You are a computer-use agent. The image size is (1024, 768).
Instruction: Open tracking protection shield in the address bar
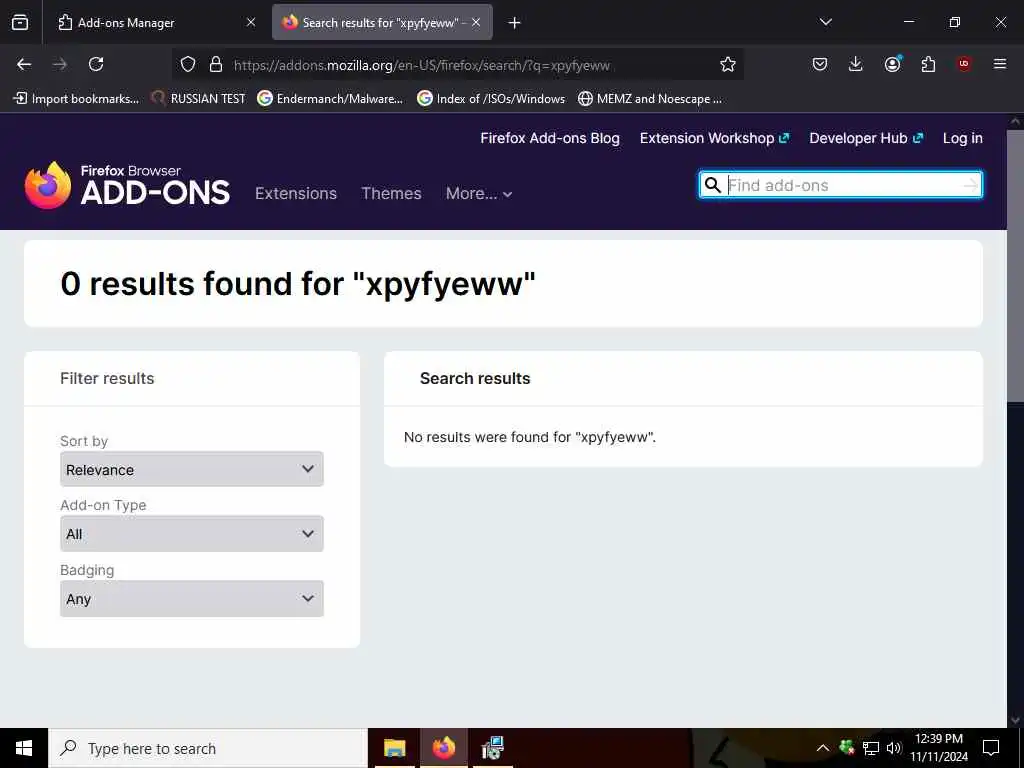click(x=188, y=64)
